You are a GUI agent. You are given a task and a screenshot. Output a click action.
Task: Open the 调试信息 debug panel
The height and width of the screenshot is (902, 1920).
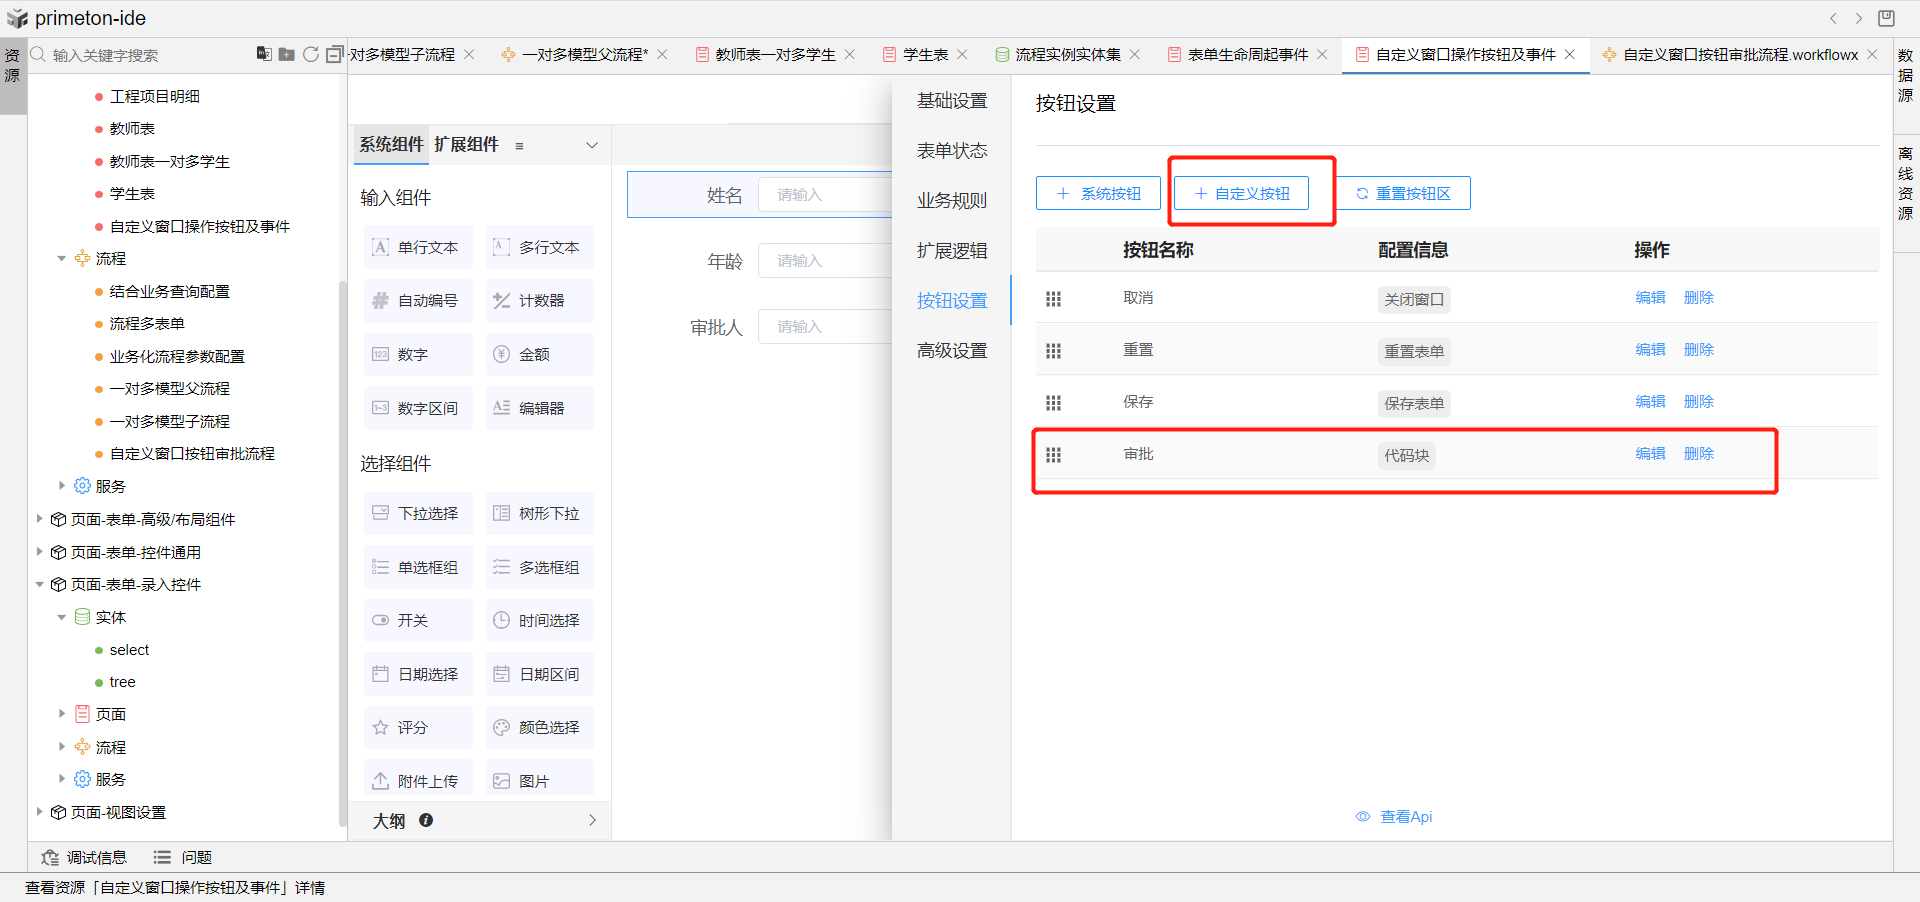(x=84, y=857)
